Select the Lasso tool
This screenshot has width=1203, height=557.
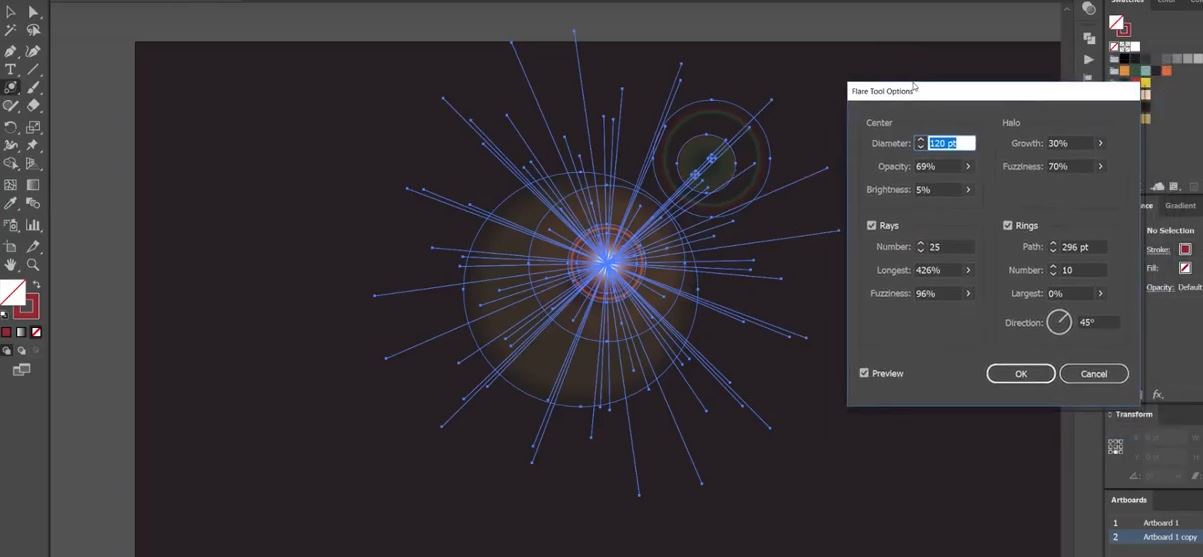click(x=33, y=31)
